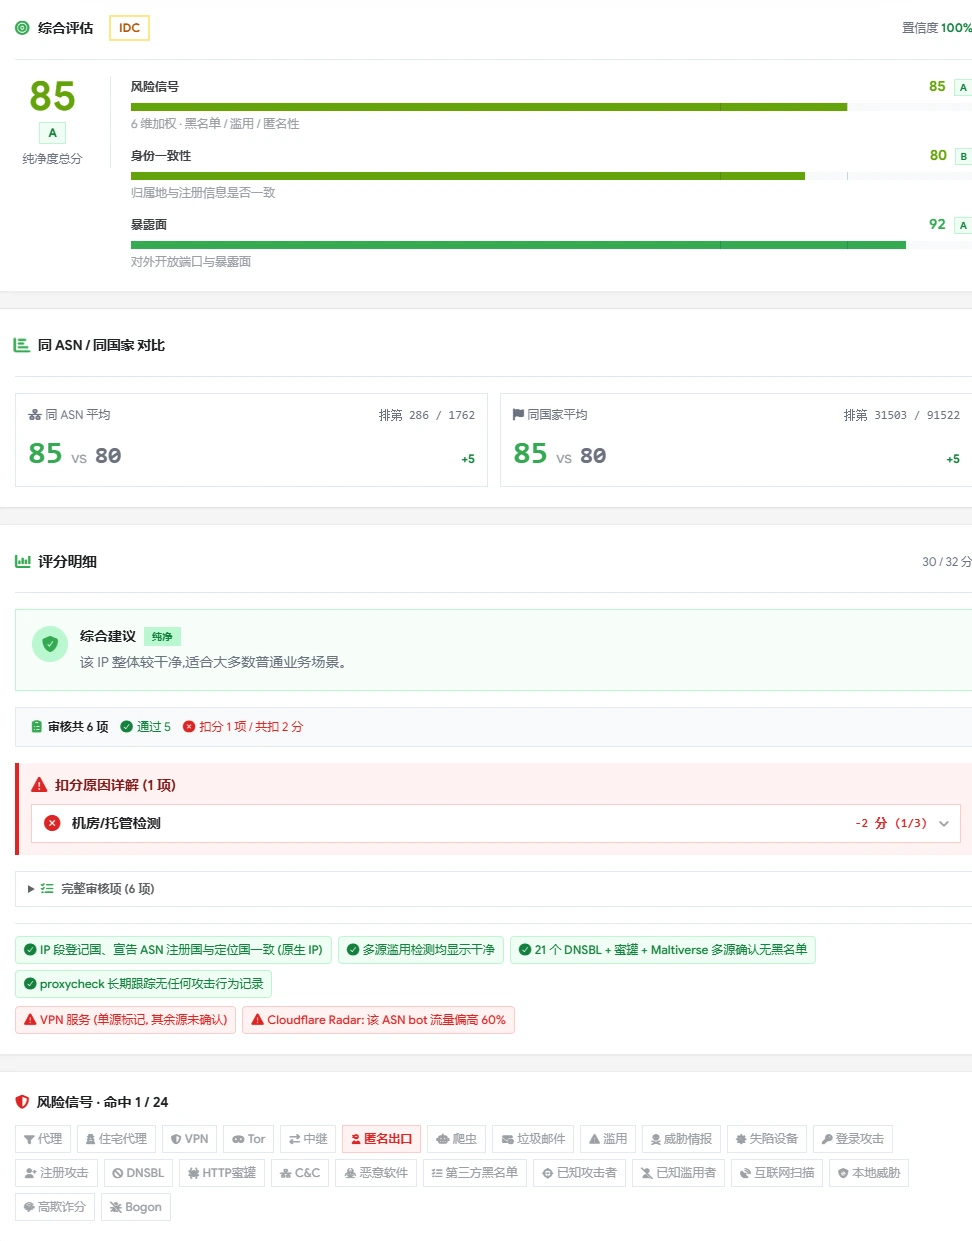Click the flag icon beside 同国家平均

[518, 415]
